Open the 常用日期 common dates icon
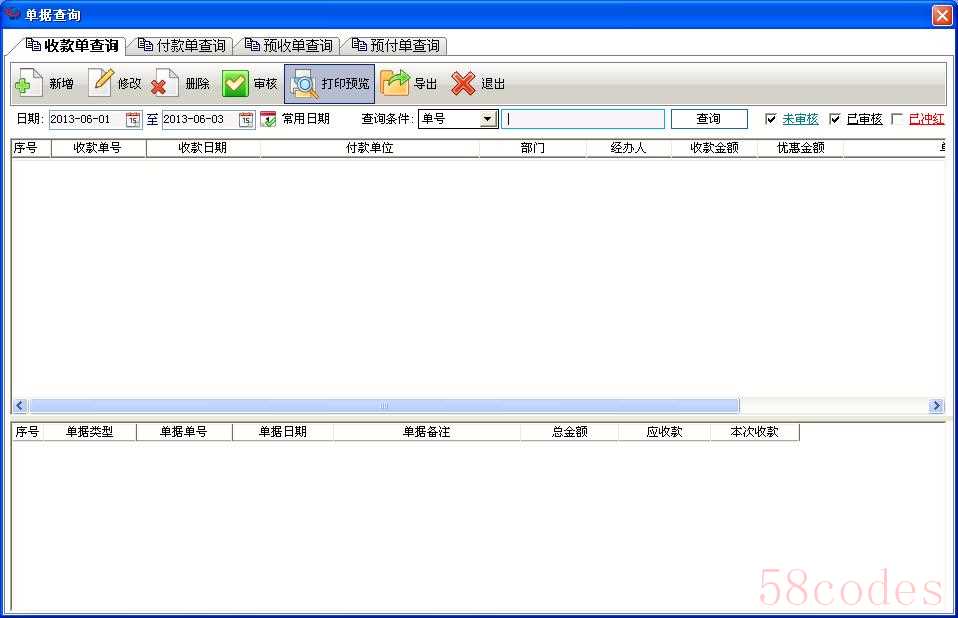958x618 pixels. point(268,119)
